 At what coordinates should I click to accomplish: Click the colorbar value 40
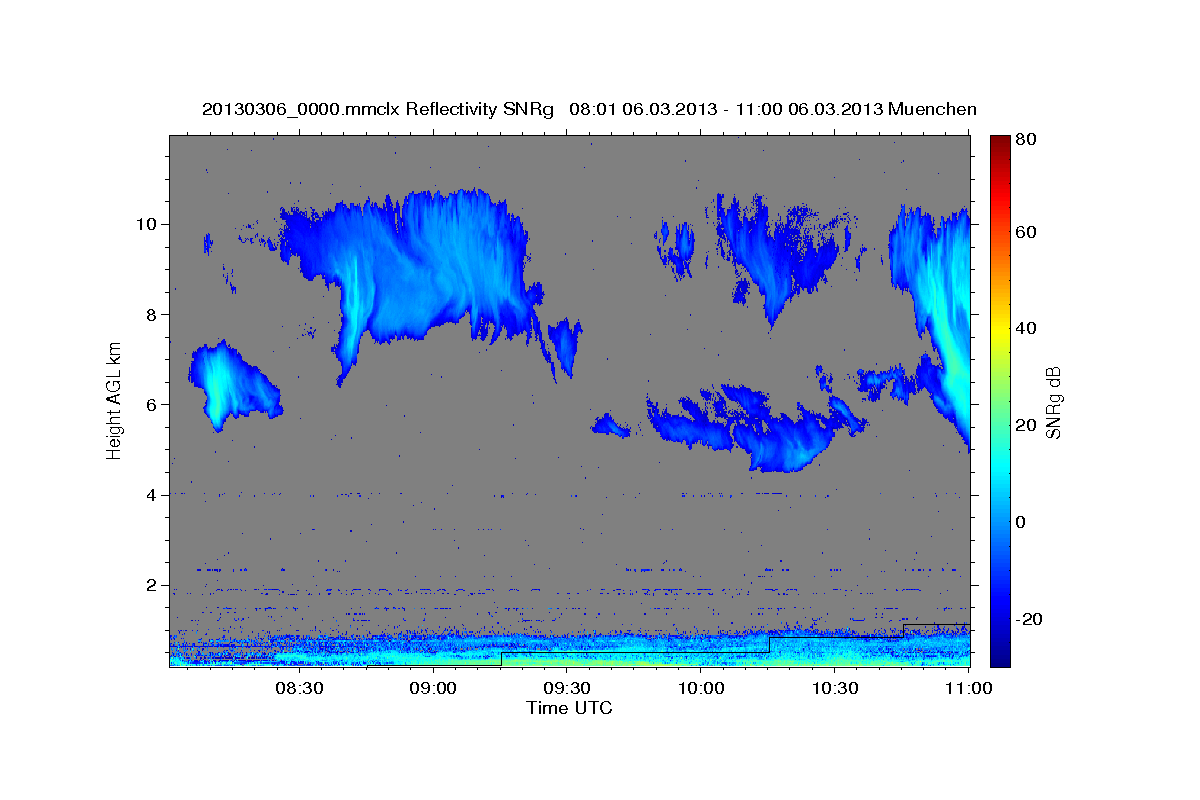click(1028, 328)
